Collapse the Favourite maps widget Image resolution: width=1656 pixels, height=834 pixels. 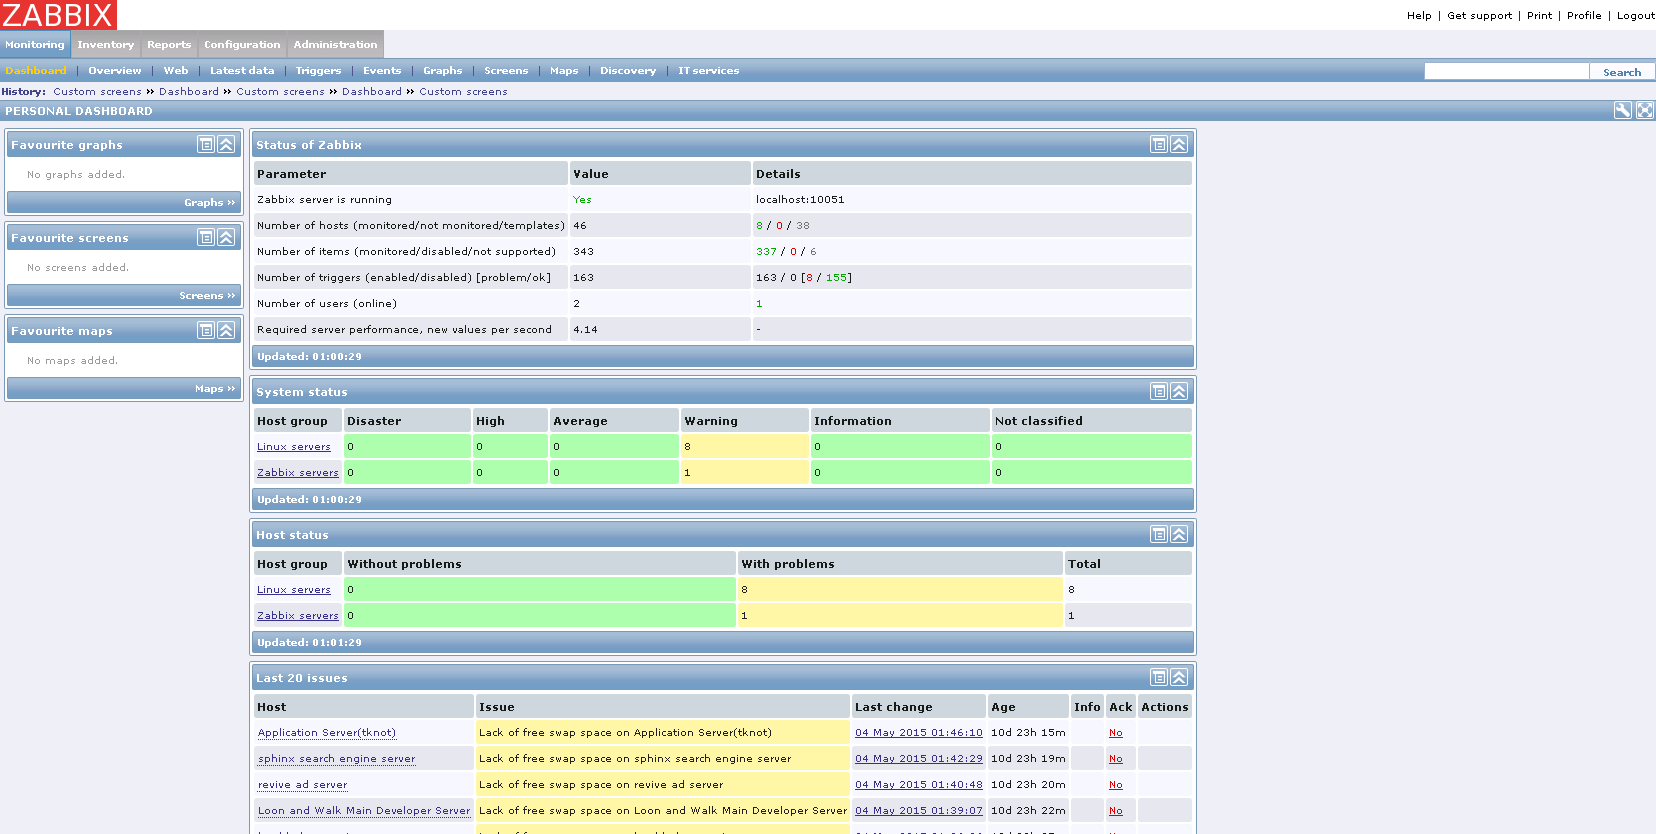tap(226, 331)
